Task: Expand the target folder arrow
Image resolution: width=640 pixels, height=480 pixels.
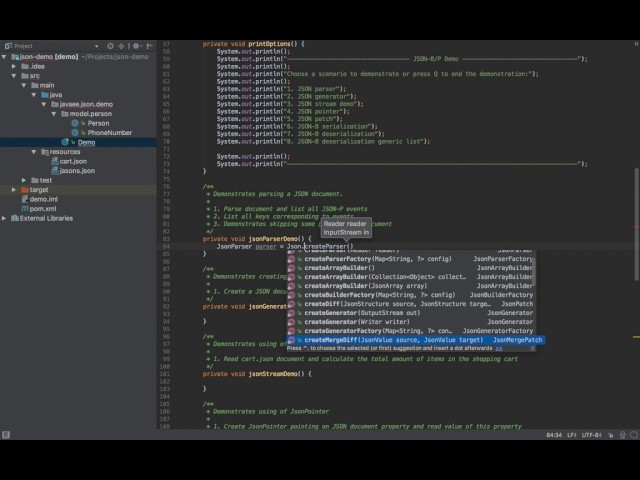Action: click(14, 190)
